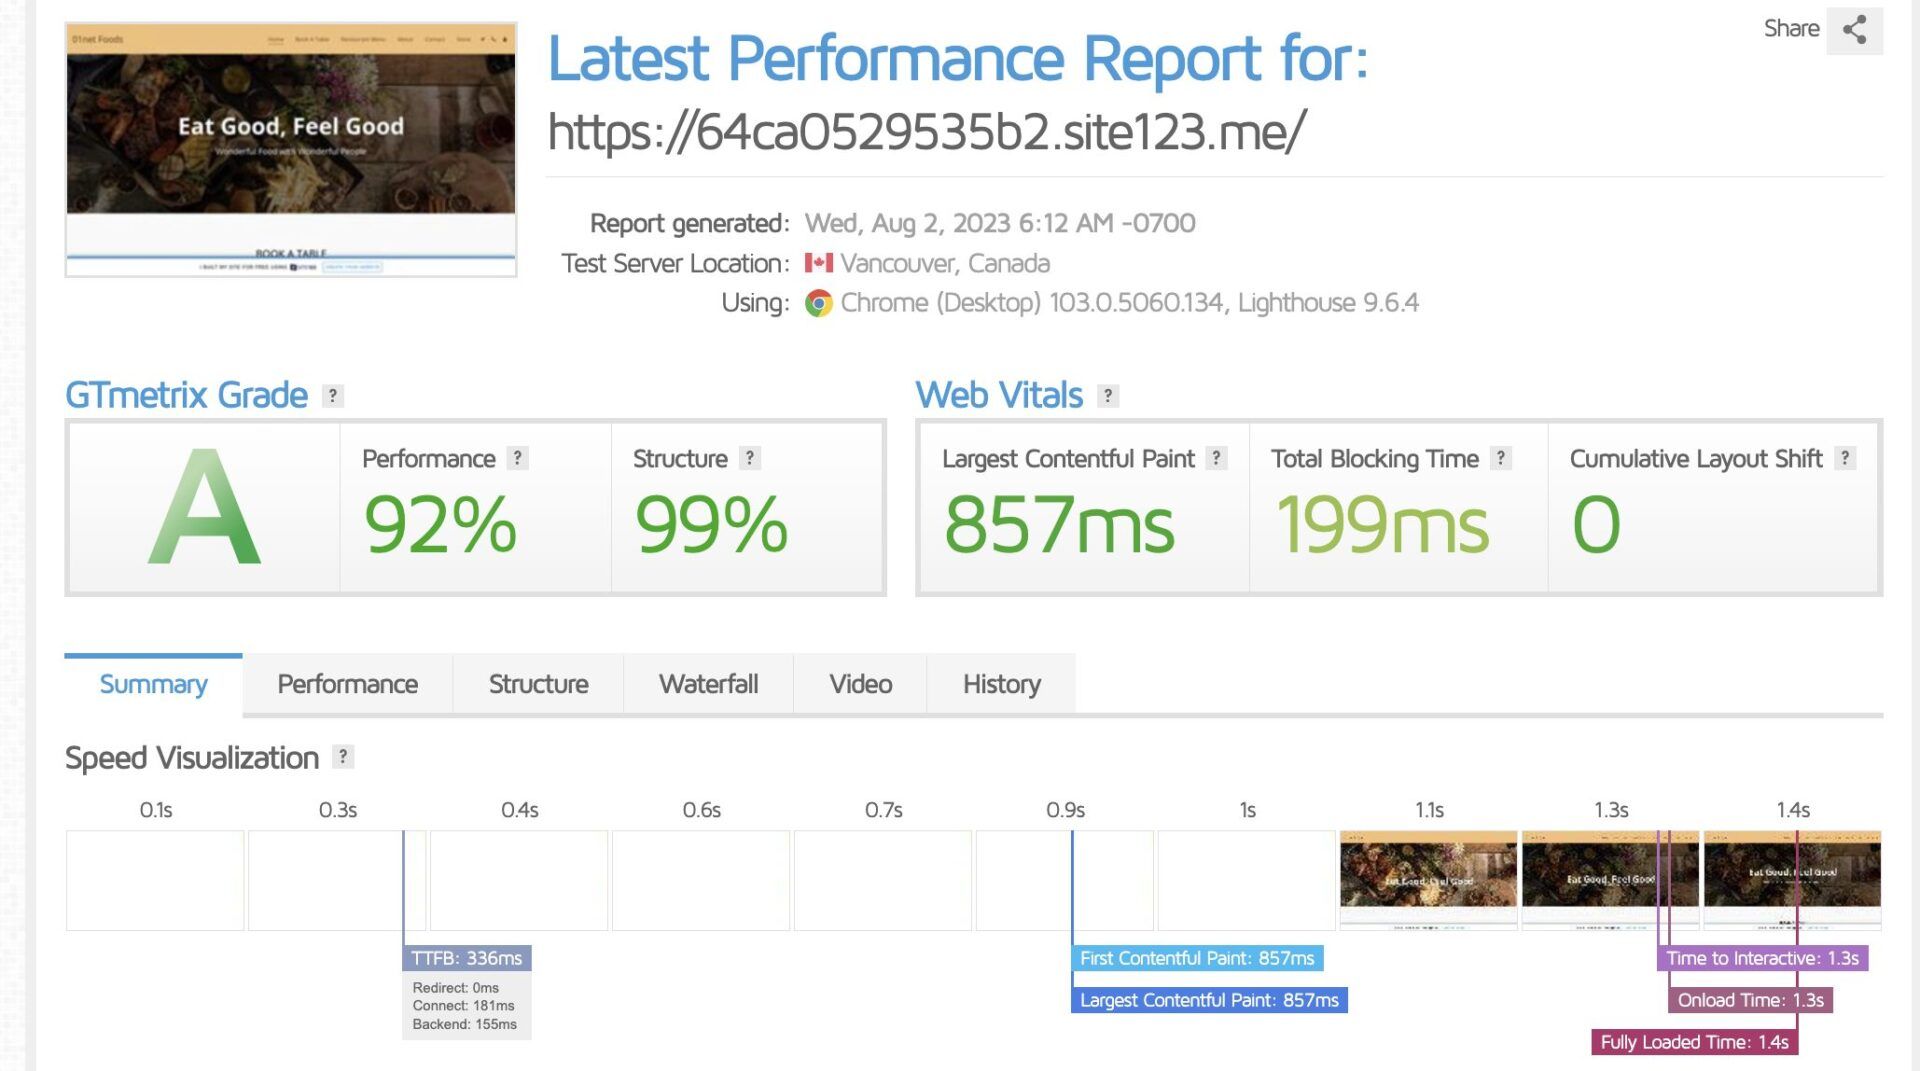
Task: Click the Total Blocking Time help icon
Action: point(1500,458)
